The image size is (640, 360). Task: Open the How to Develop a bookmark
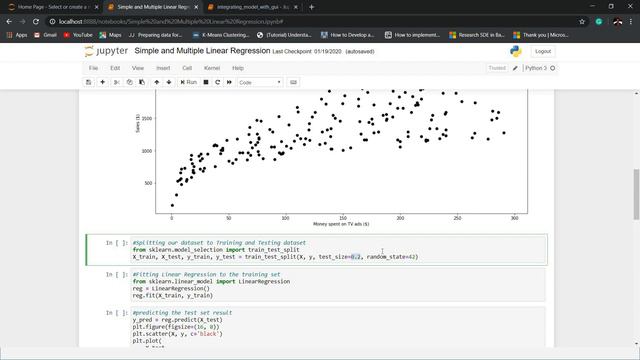(x=347, y=35)
